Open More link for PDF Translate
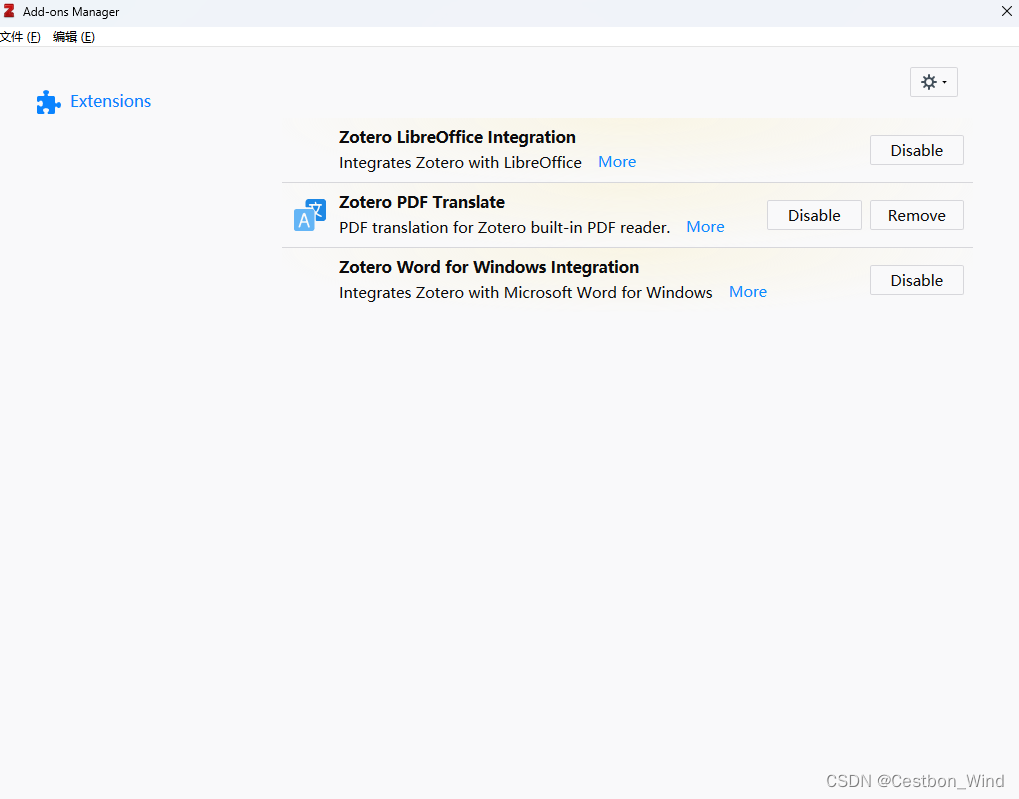The image size is (1019, 799). pyautogui.click(x=705, y=227)
